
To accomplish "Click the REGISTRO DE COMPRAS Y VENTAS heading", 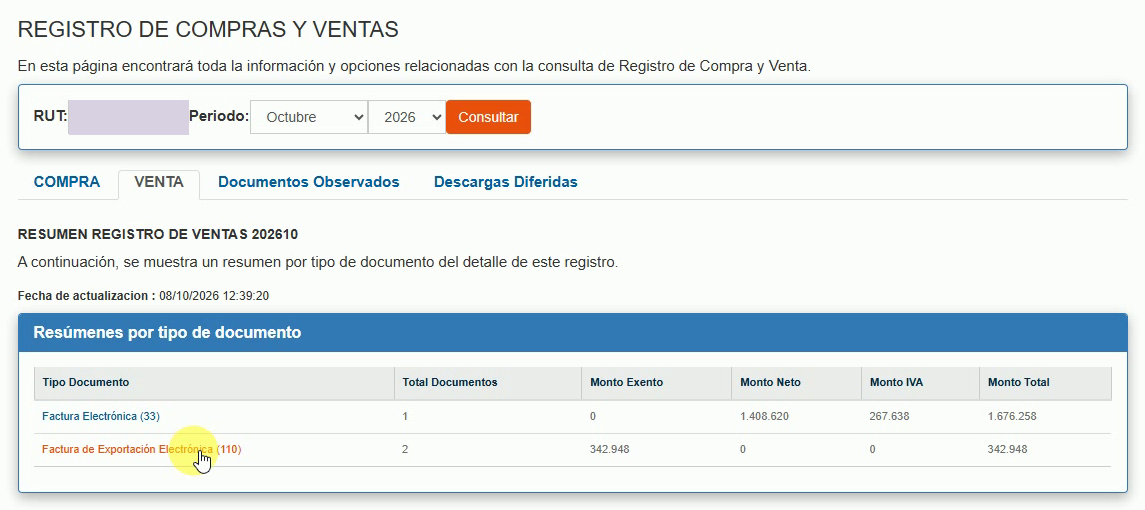I will point(208,29).
